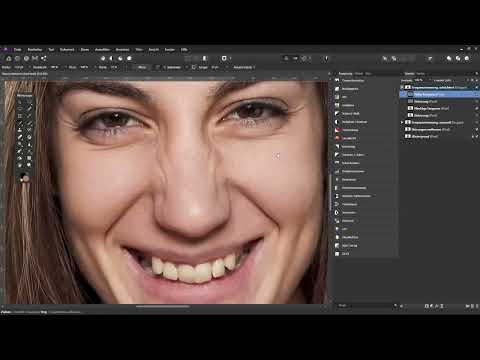The width and height of the screenshot is (480, 360).
Task: Add a Tontrennung adjustment
Action: (365, 130)
